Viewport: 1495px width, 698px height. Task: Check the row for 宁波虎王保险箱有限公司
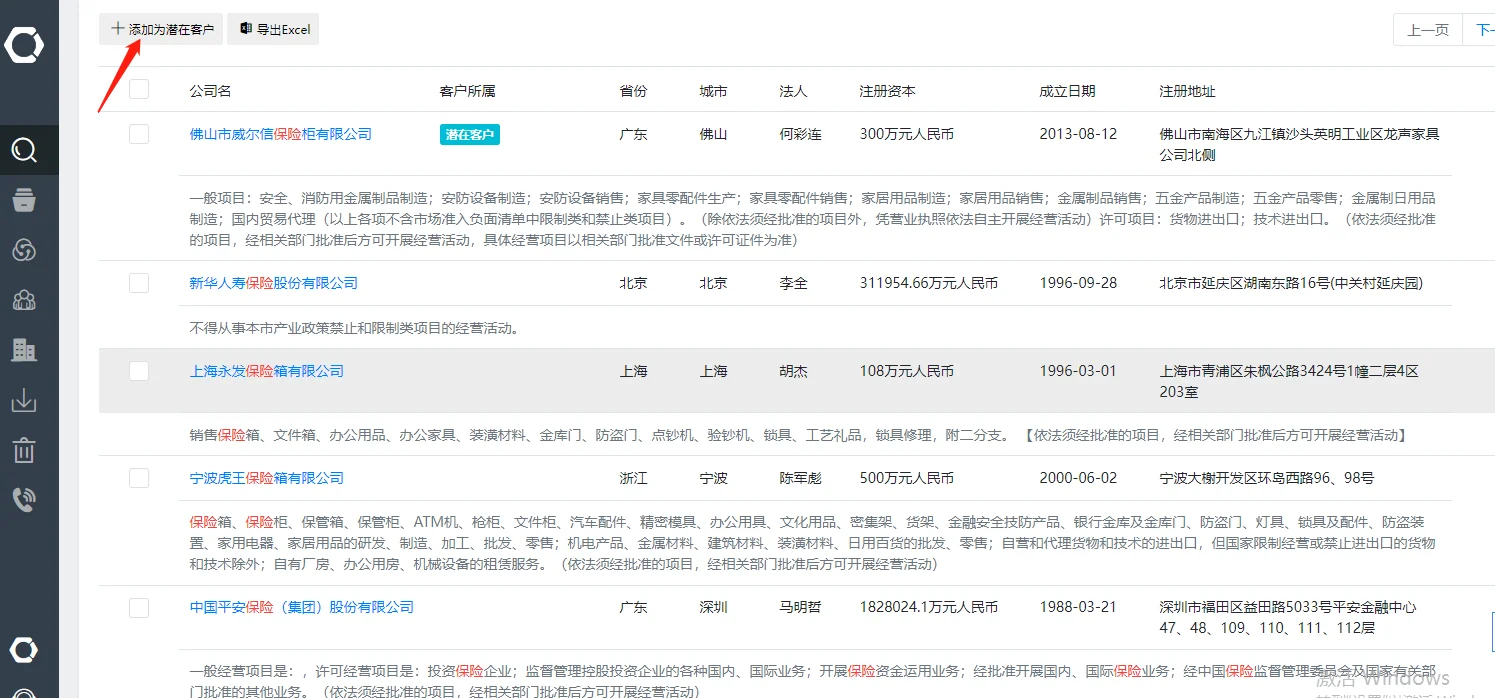(x=139, y=478)
